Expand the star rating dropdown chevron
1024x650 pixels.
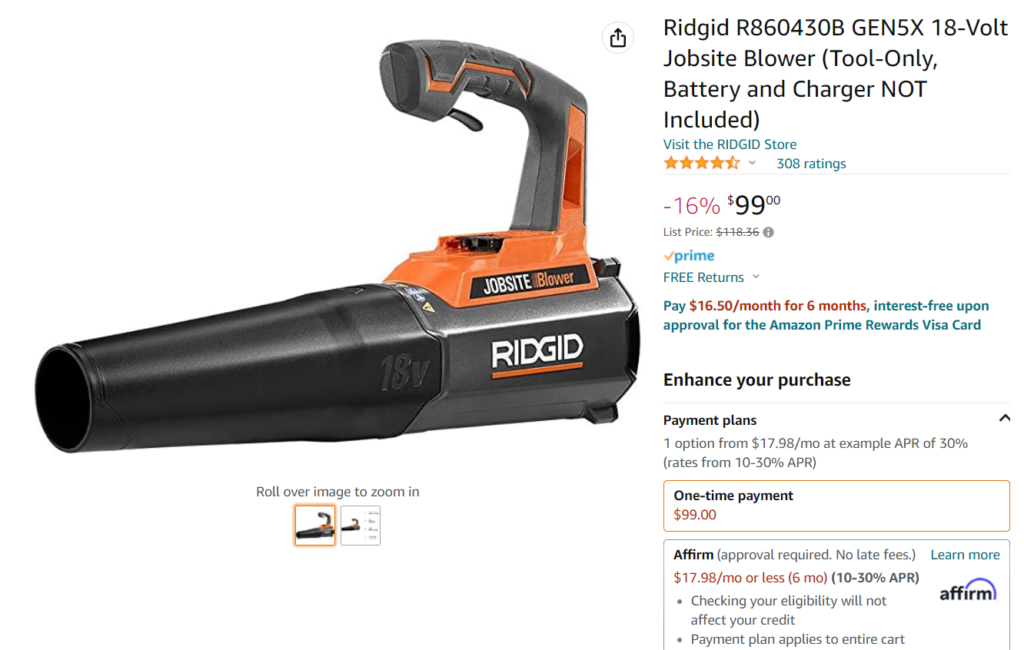point(752,163)
